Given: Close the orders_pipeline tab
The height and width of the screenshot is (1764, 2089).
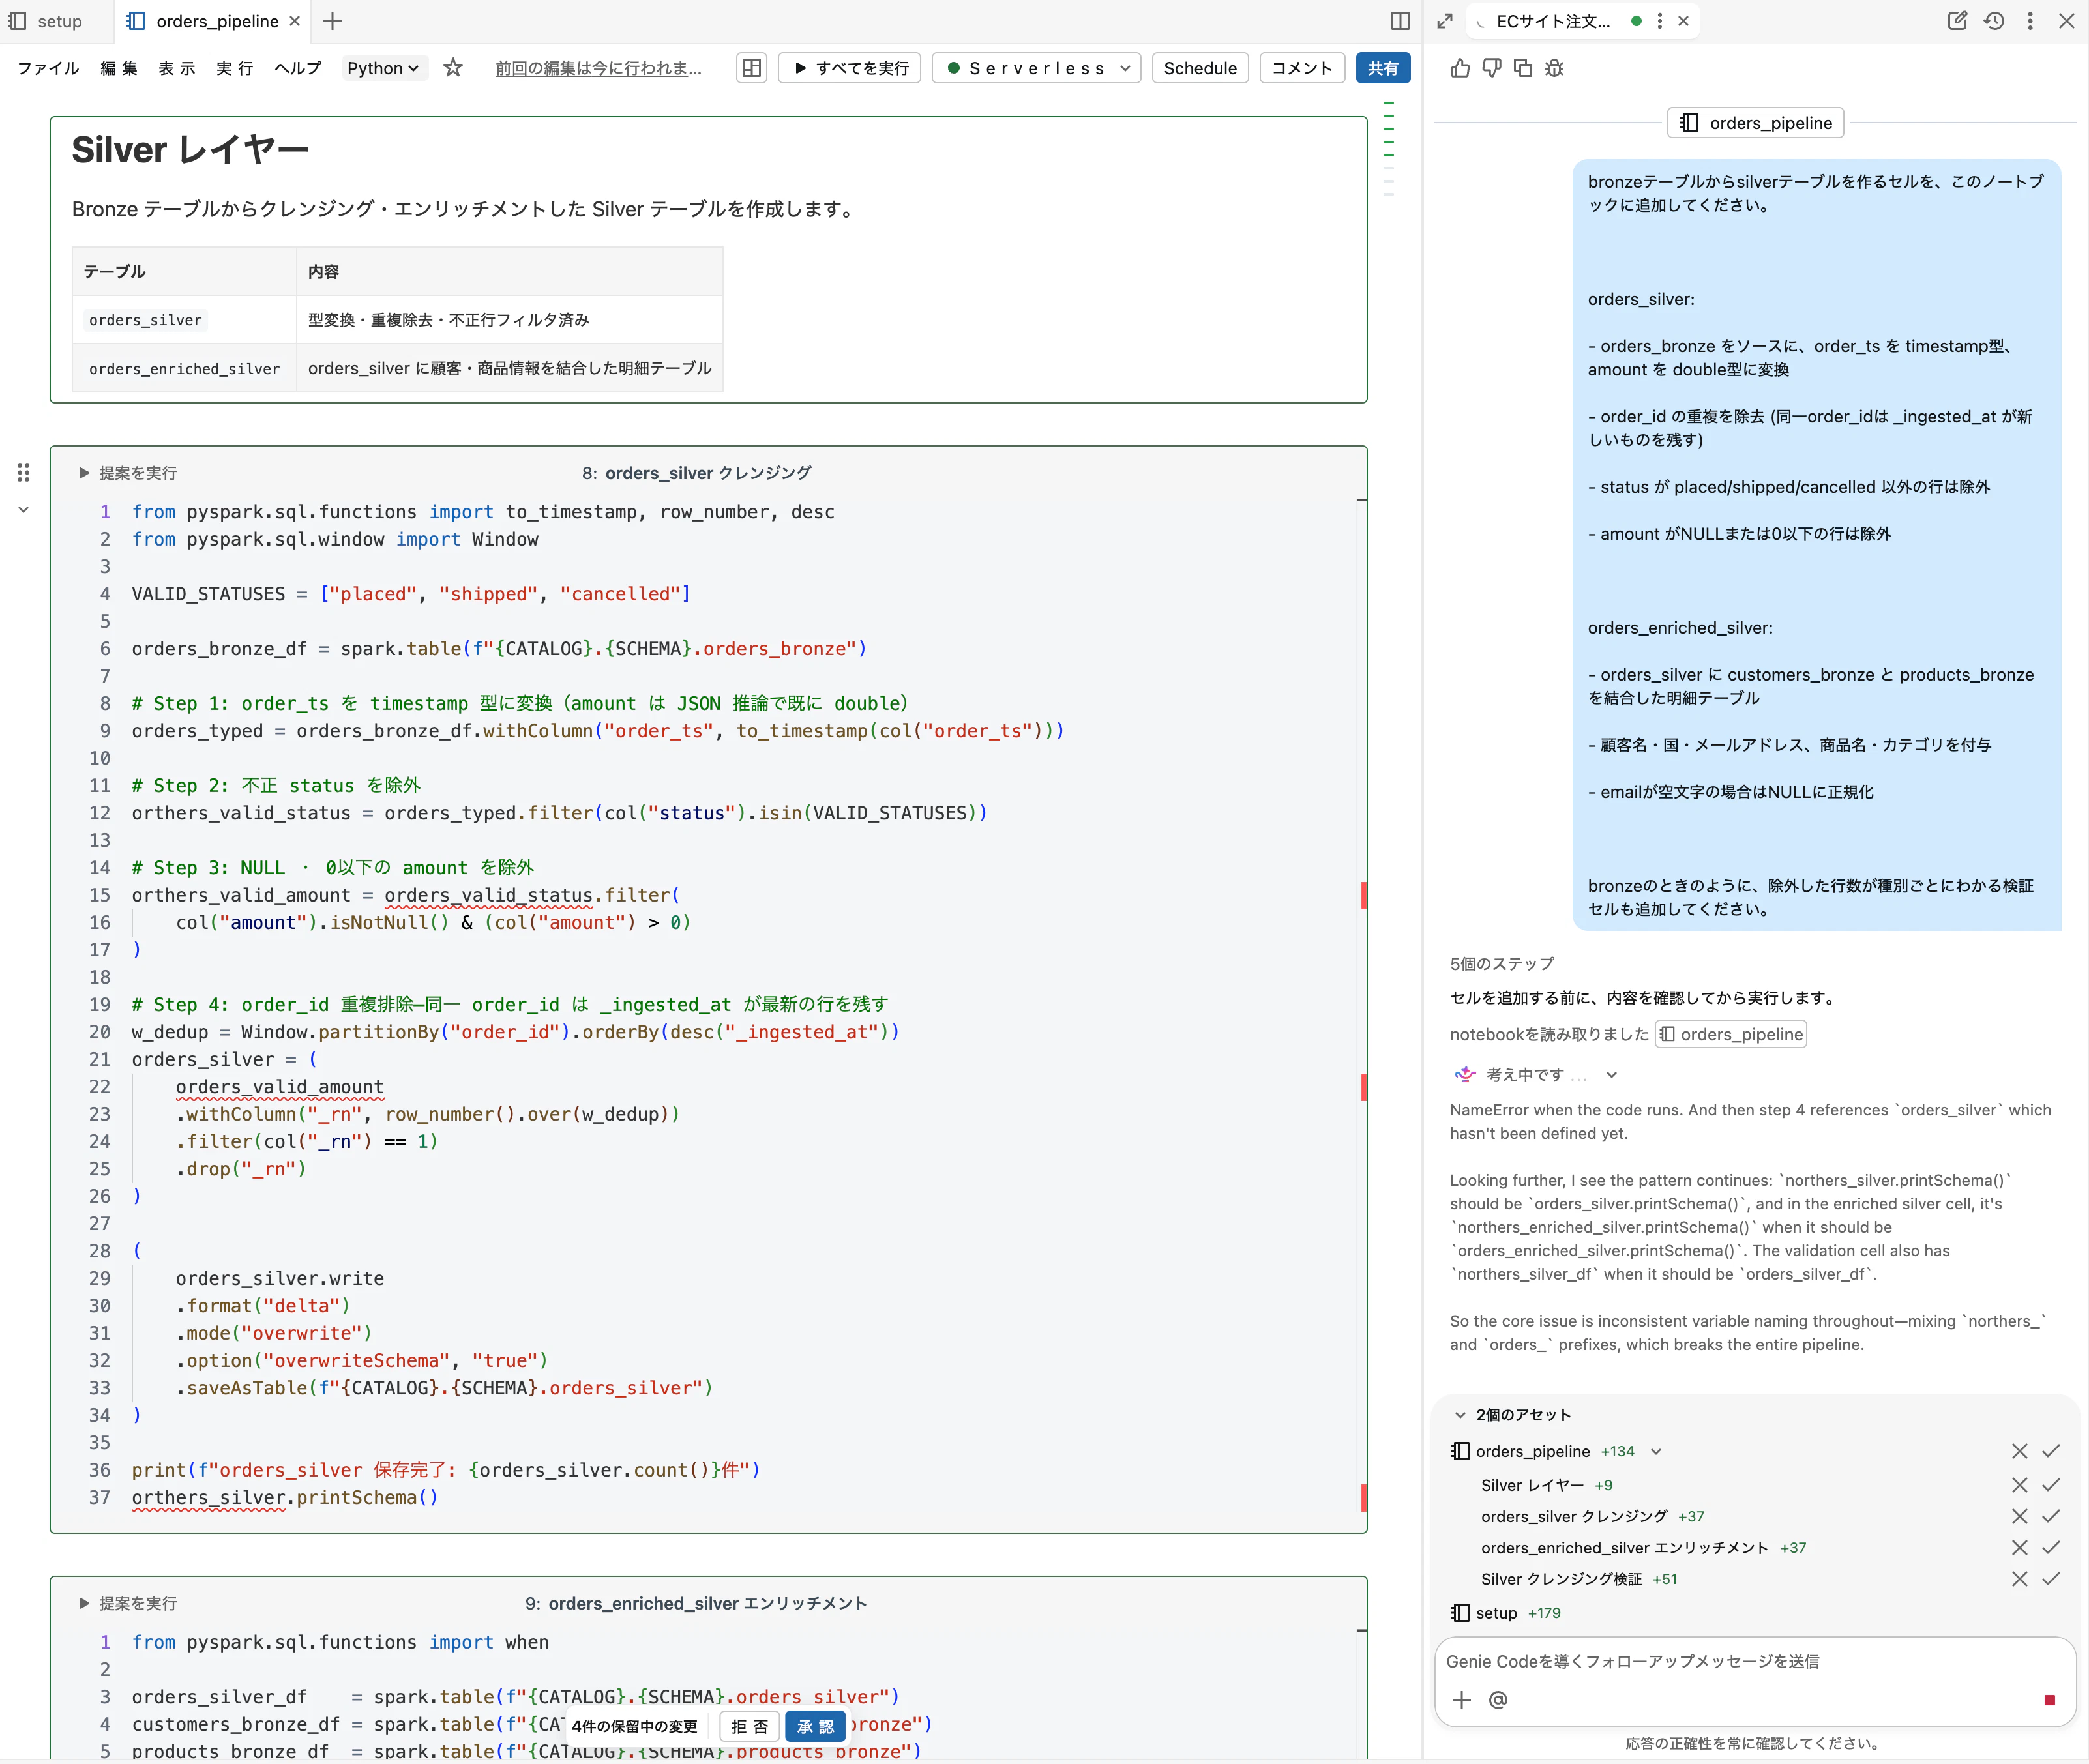Looking at the screenshot, I should [294, 21].
